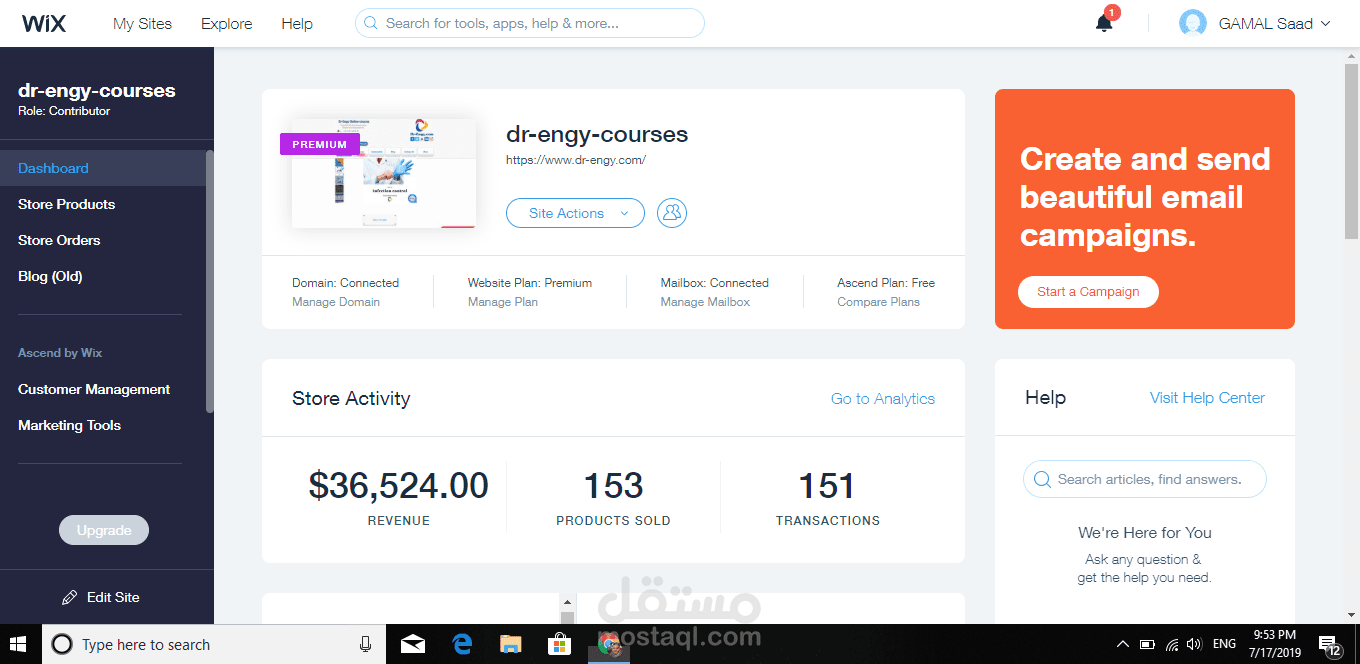Open the Windows Start menu
The width and height of the screenshot is (1360, 664).
tap(20, 645)
